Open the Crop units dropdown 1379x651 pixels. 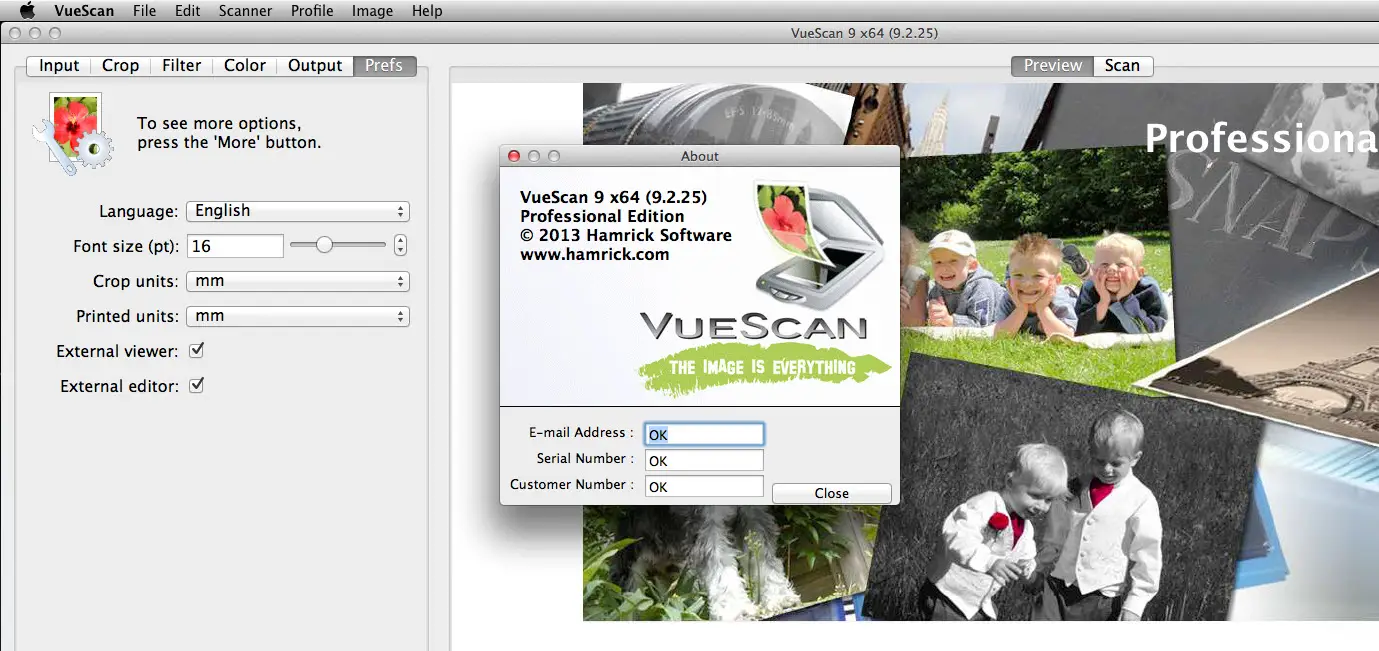coord(298,281)
